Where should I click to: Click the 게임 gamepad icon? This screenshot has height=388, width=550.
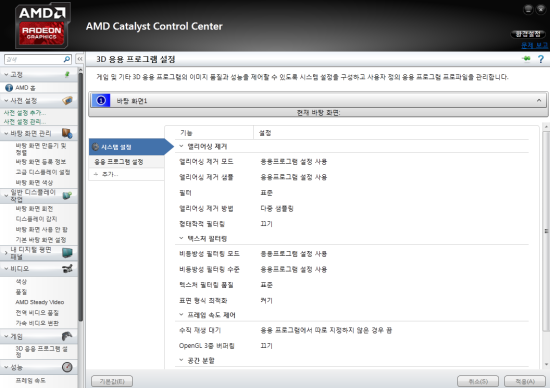click(x=67, y=336)
